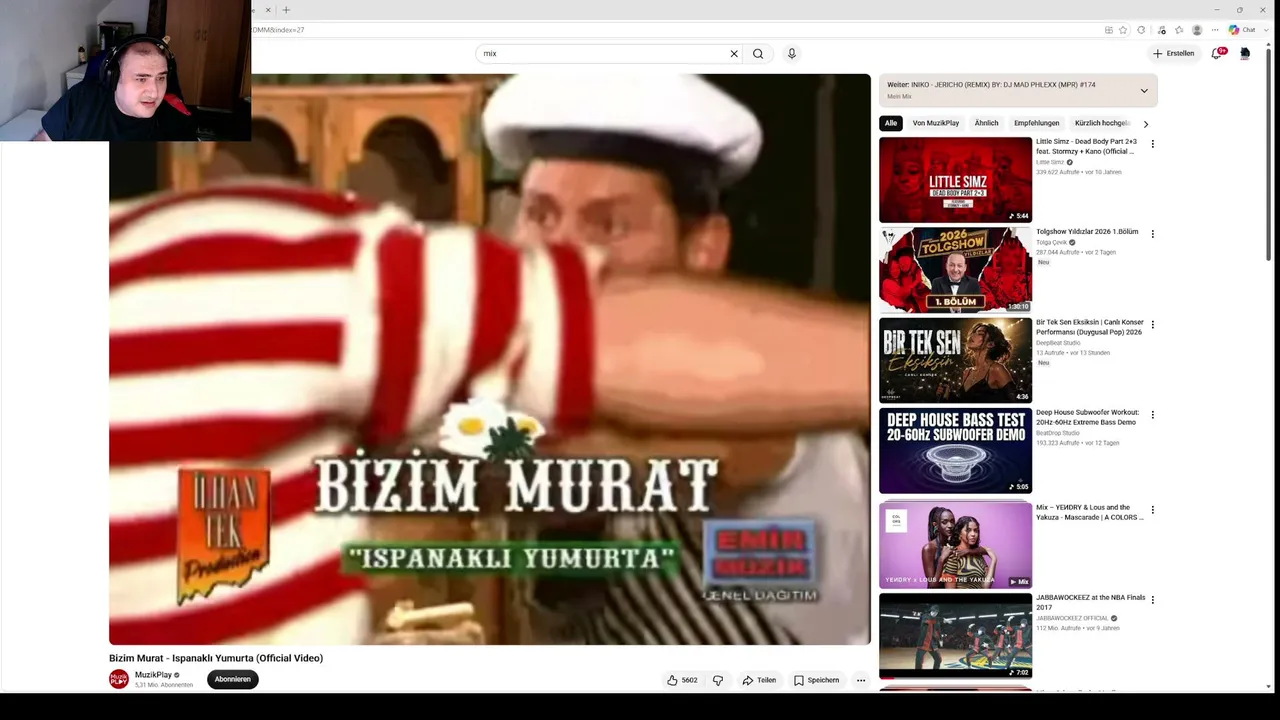1280x720 pixels.
Task: Open options for Little Simz Dead Body video
Action: [1152, 144]
